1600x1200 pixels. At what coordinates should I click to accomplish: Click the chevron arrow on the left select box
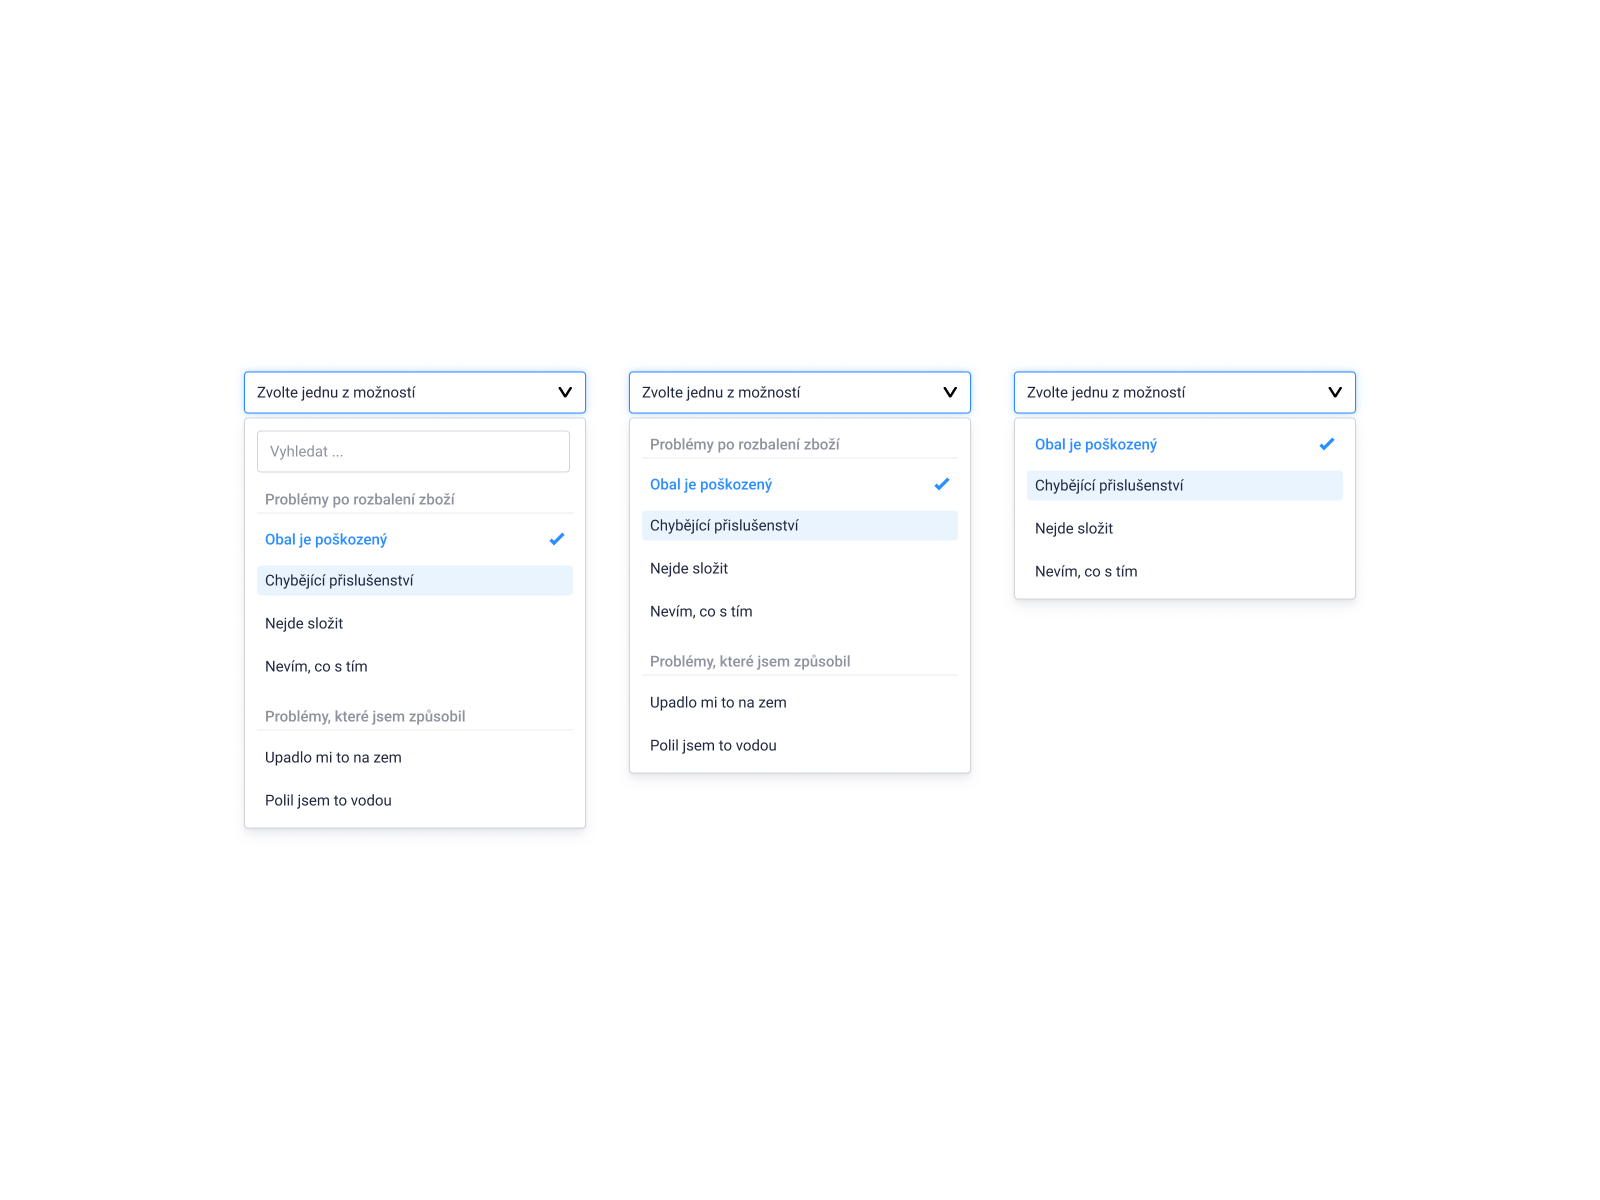tap(565, 392)
